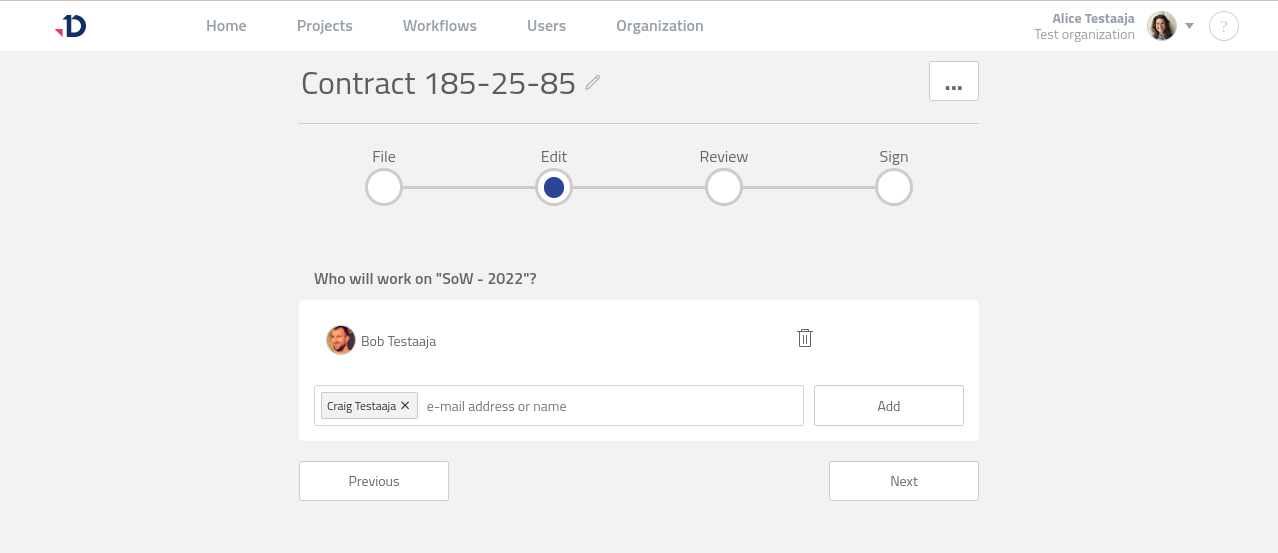The width and height of the screenshot is (1278, 553).
Task: Open the Workflows page
Action: click(440, 26)
